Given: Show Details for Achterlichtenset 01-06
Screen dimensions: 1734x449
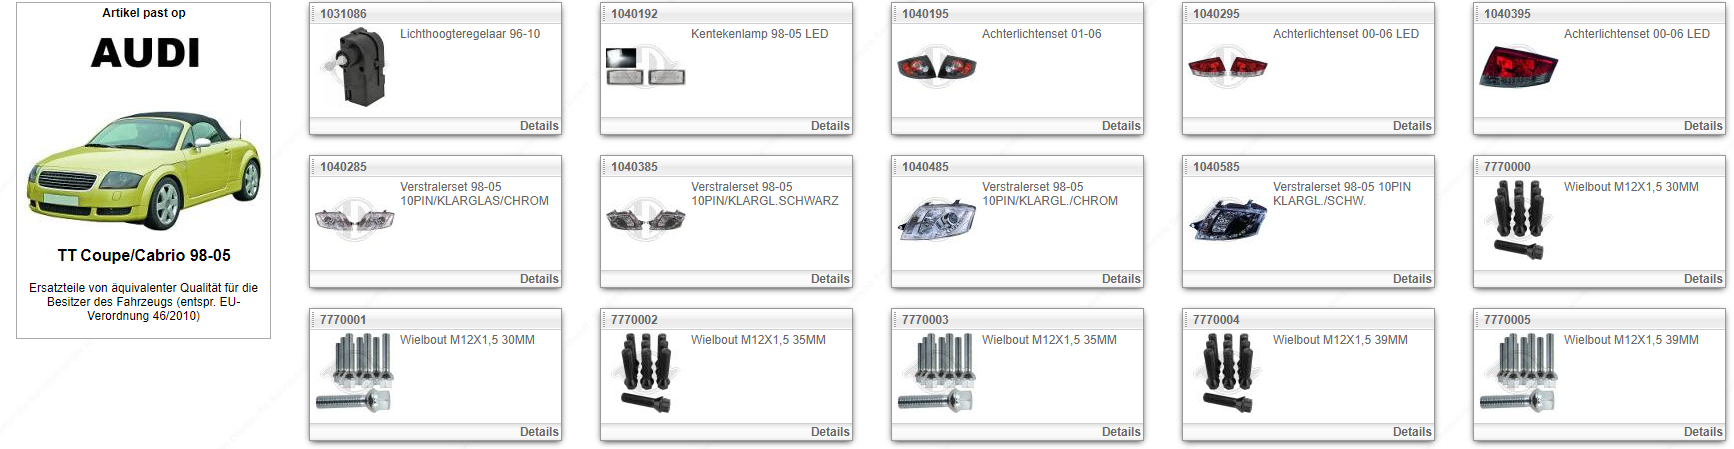Looking at the screenshot, I should (x=1121, y=126).
